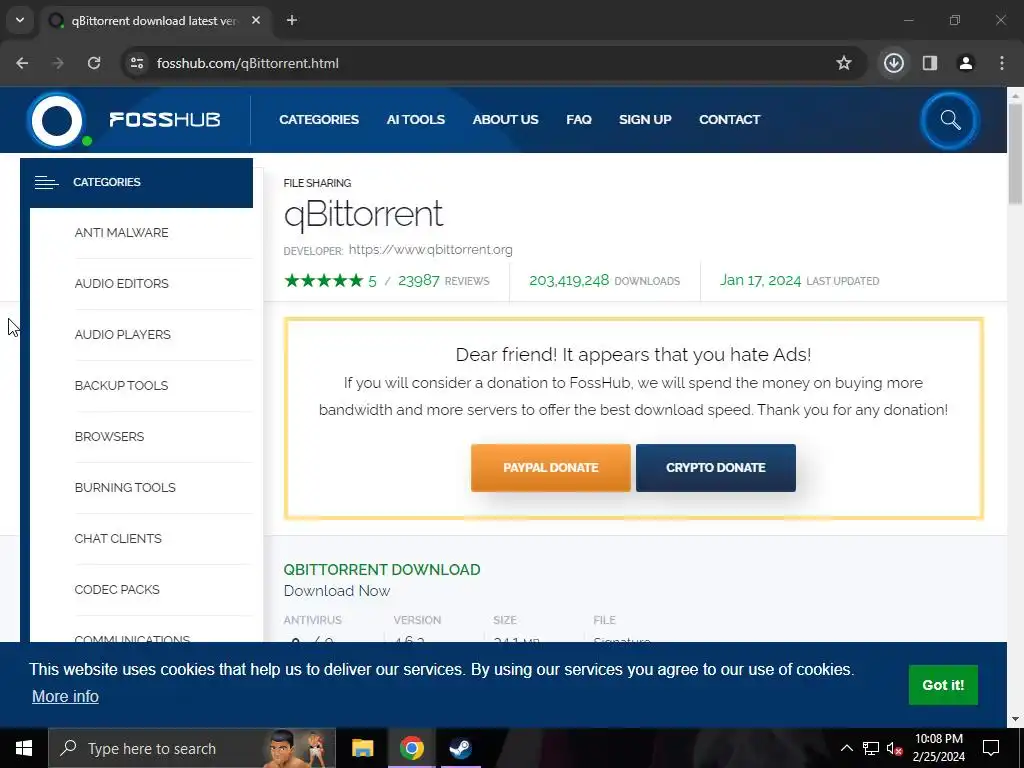Open the FAQ page
Image resolution: width=1024 pixels, height=768 pixels.
click(x=579, y=120)
